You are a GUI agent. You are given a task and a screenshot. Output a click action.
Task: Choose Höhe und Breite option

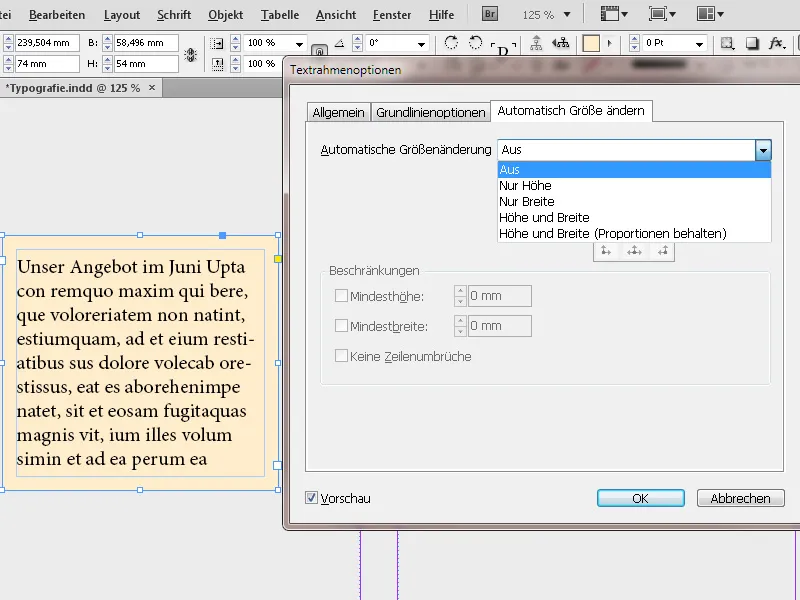tap(634, 217)
